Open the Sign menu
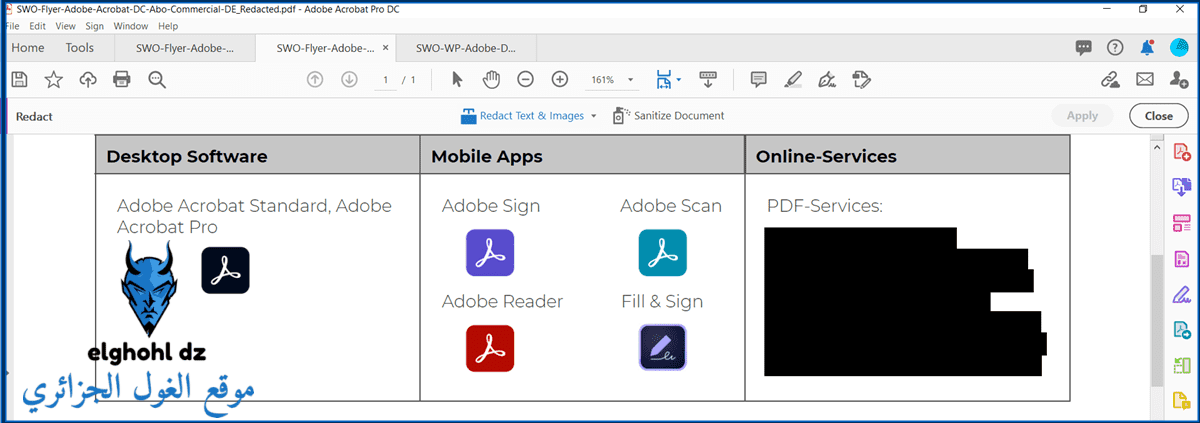Image resolution: width=1200 pixels, height=423 pixels. pos(94,26)
